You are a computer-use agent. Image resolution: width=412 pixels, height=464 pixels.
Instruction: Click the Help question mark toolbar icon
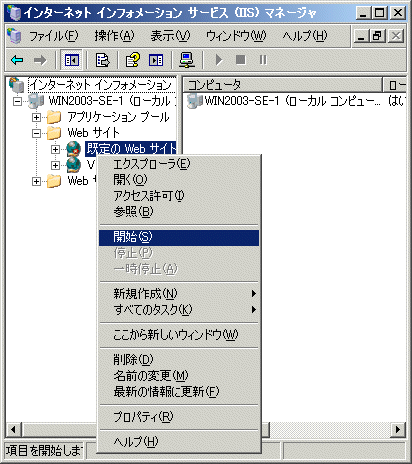pos(132,60)
